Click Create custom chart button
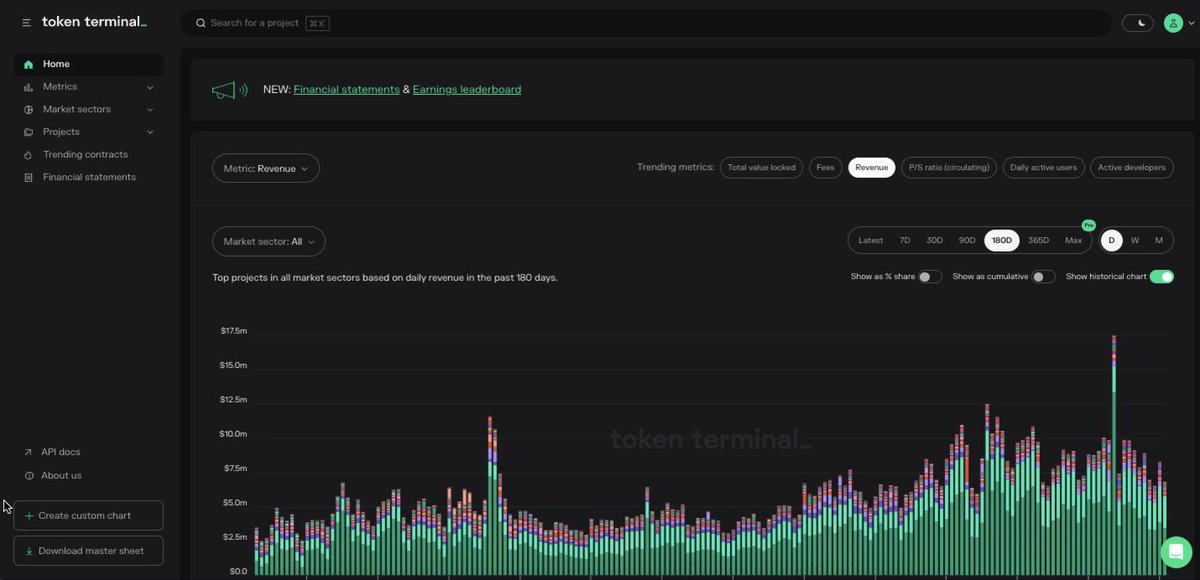The height and width of the screenshot is (580, 1200). pyautogui.click(x=88, y=516)
